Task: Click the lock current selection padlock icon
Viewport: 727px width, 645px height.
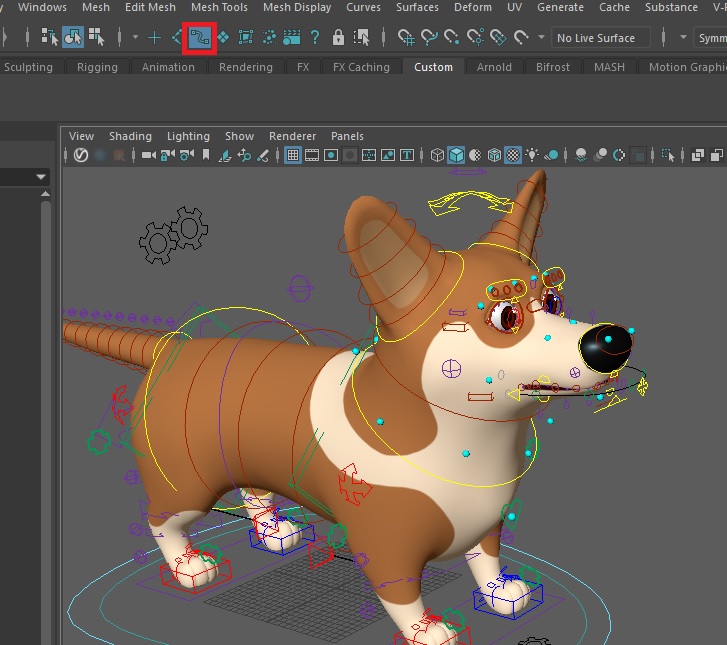Action: [338, 37]
